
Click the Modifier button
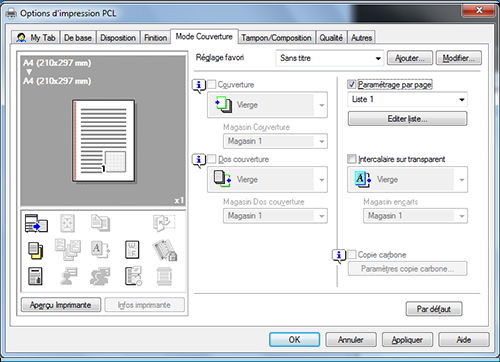459,58
